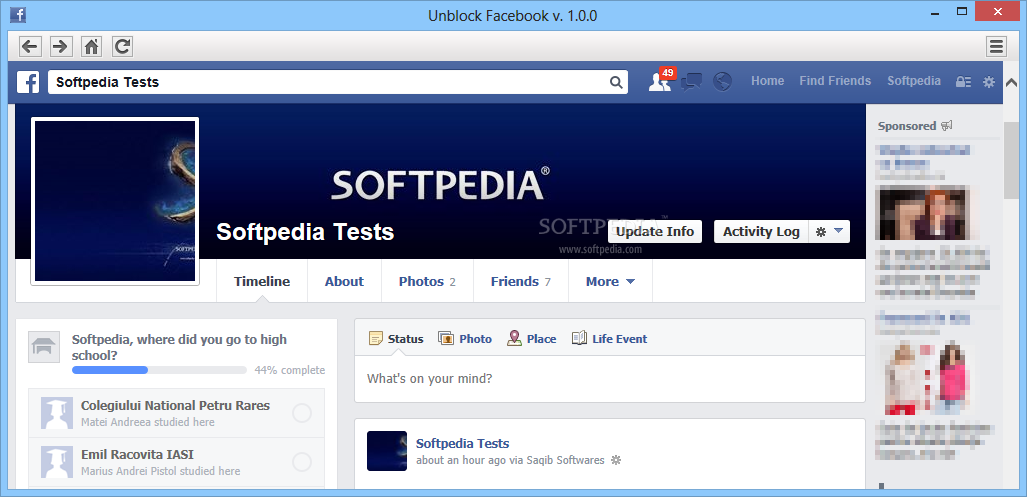Open friend requests icon with 49 badge
Image resolution: width=1027 pixels, height=497 pixels.
coord(660,82)
